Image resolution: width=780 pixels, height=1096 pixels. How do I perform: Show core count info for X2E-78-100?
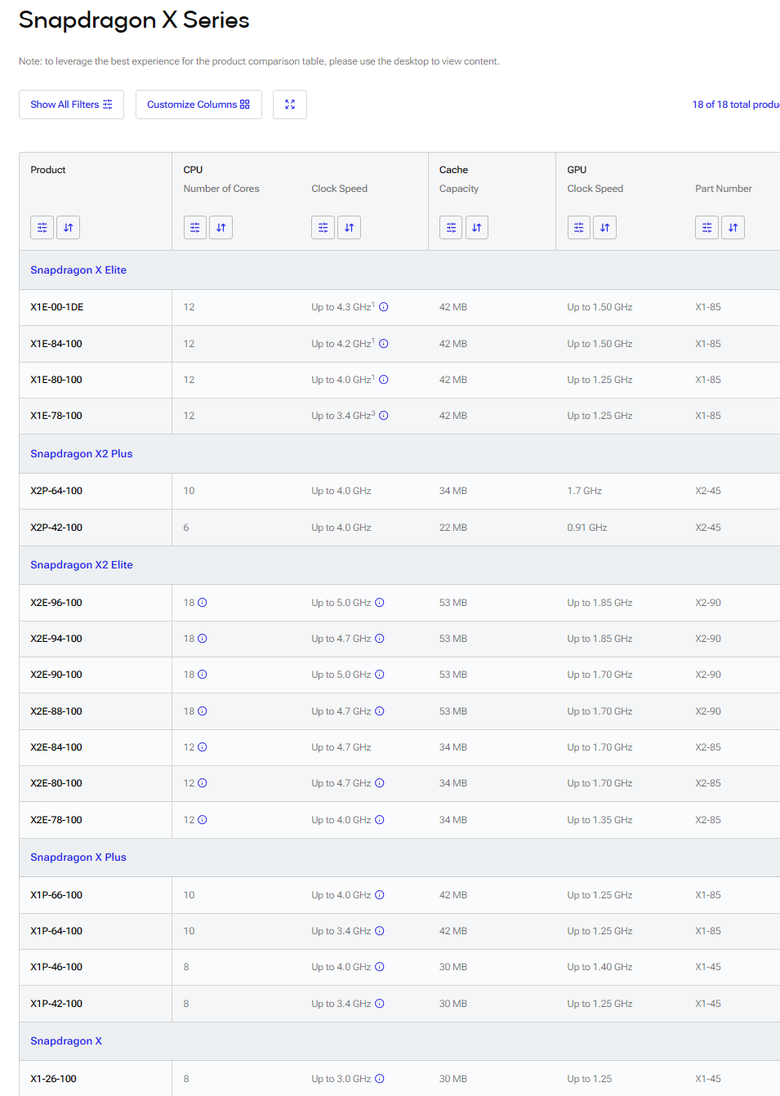(202, 819)
